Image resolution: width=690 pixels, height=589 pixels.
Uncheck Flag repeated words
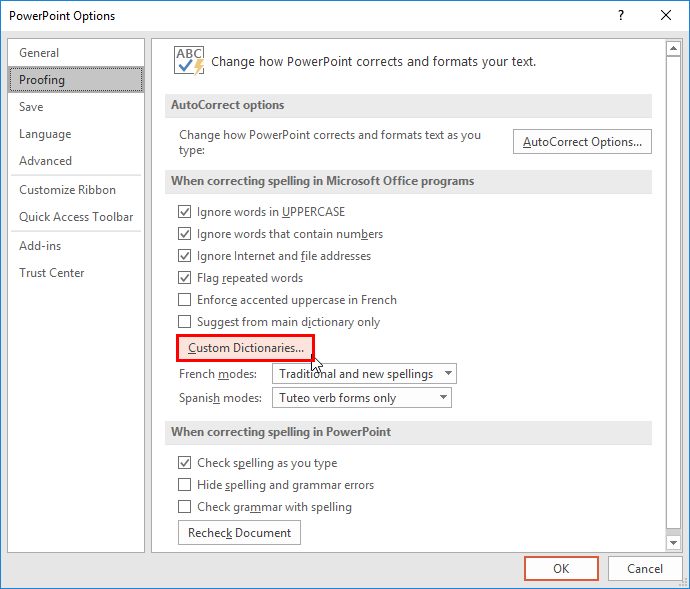[184, 278]
